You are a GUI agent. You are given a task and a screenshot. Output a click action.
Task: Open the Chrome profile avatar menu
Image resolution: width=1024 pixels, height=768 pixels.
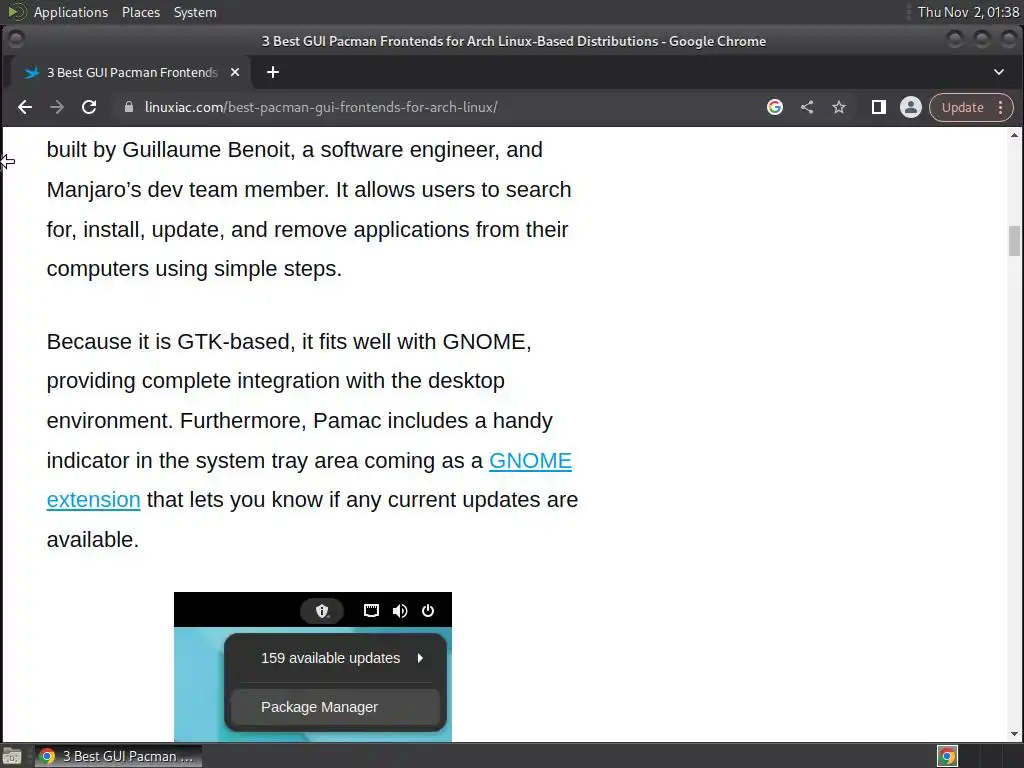910,107
